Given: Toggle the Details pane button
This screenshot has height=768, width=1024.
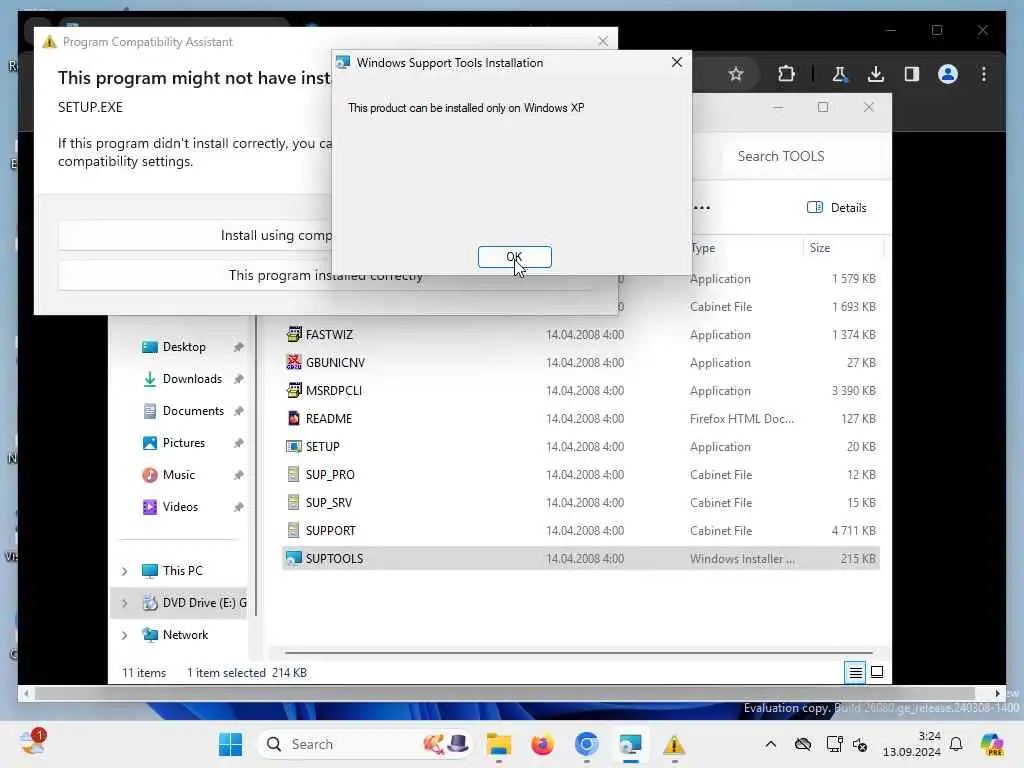Looking at the screenshot, I should (x=837, y=208).
